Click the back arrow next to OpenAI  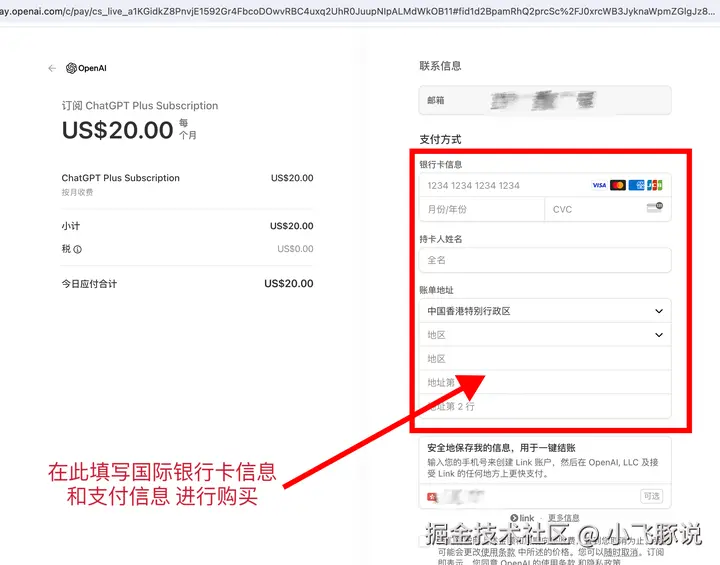[52, 68]
